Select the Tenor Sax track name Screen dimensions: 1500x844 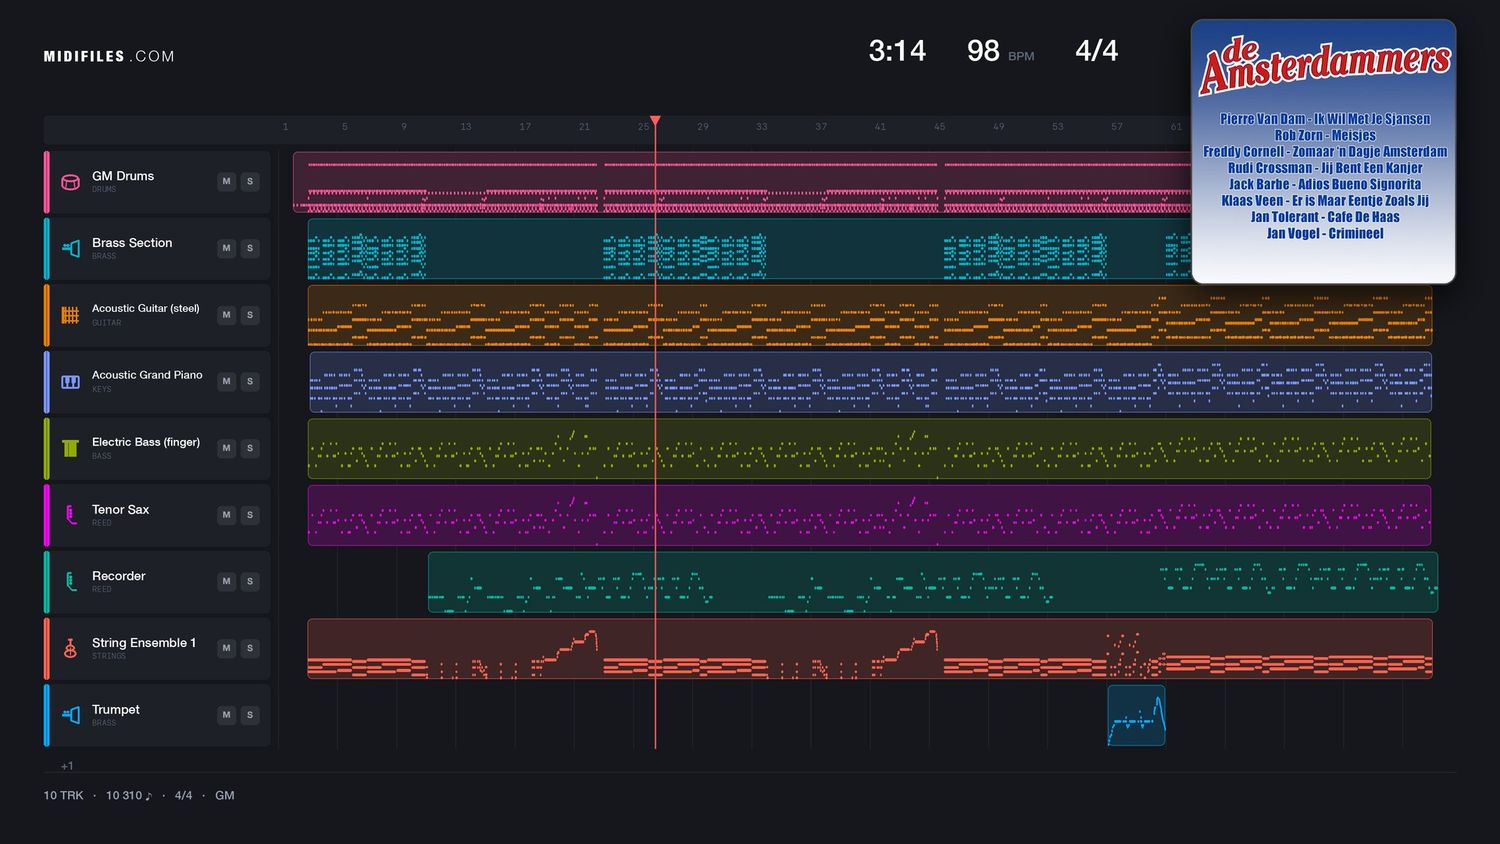[x=121, y=510]
